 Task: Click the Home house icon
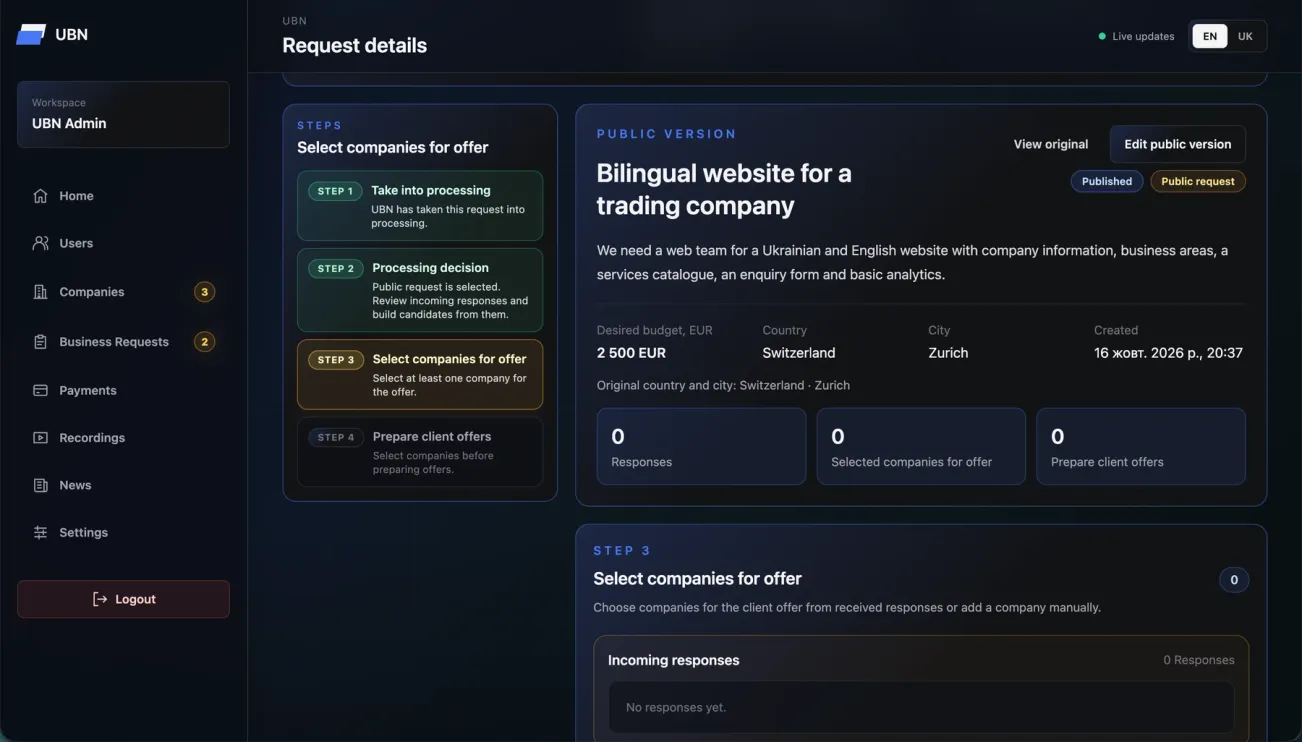[x=40, y=196]
